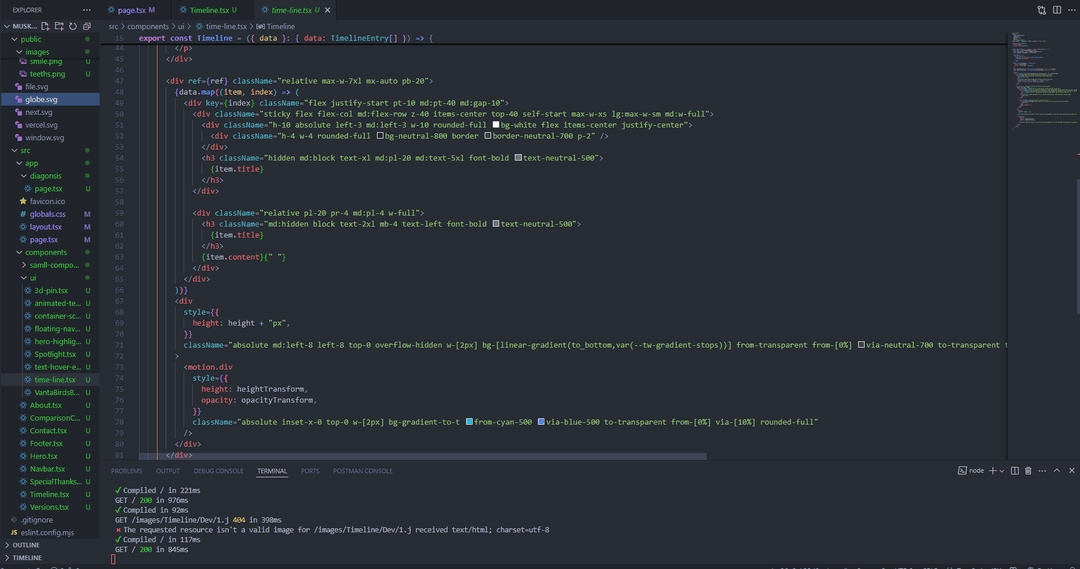Image resolution: width=1080 pixels, height=569 pixels.
Task: Open changes with the compare icon
Action: point(1042,10)
